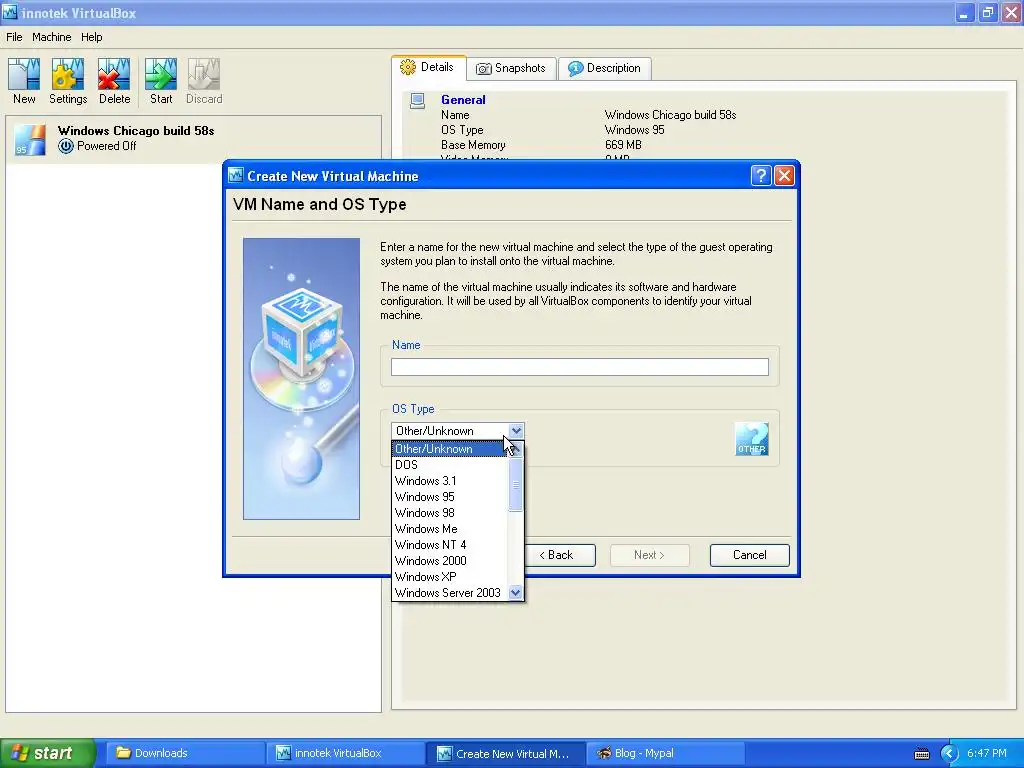Click the General heading link
Viewport: 1024px width, 768px height.
(x=463, y=100)
